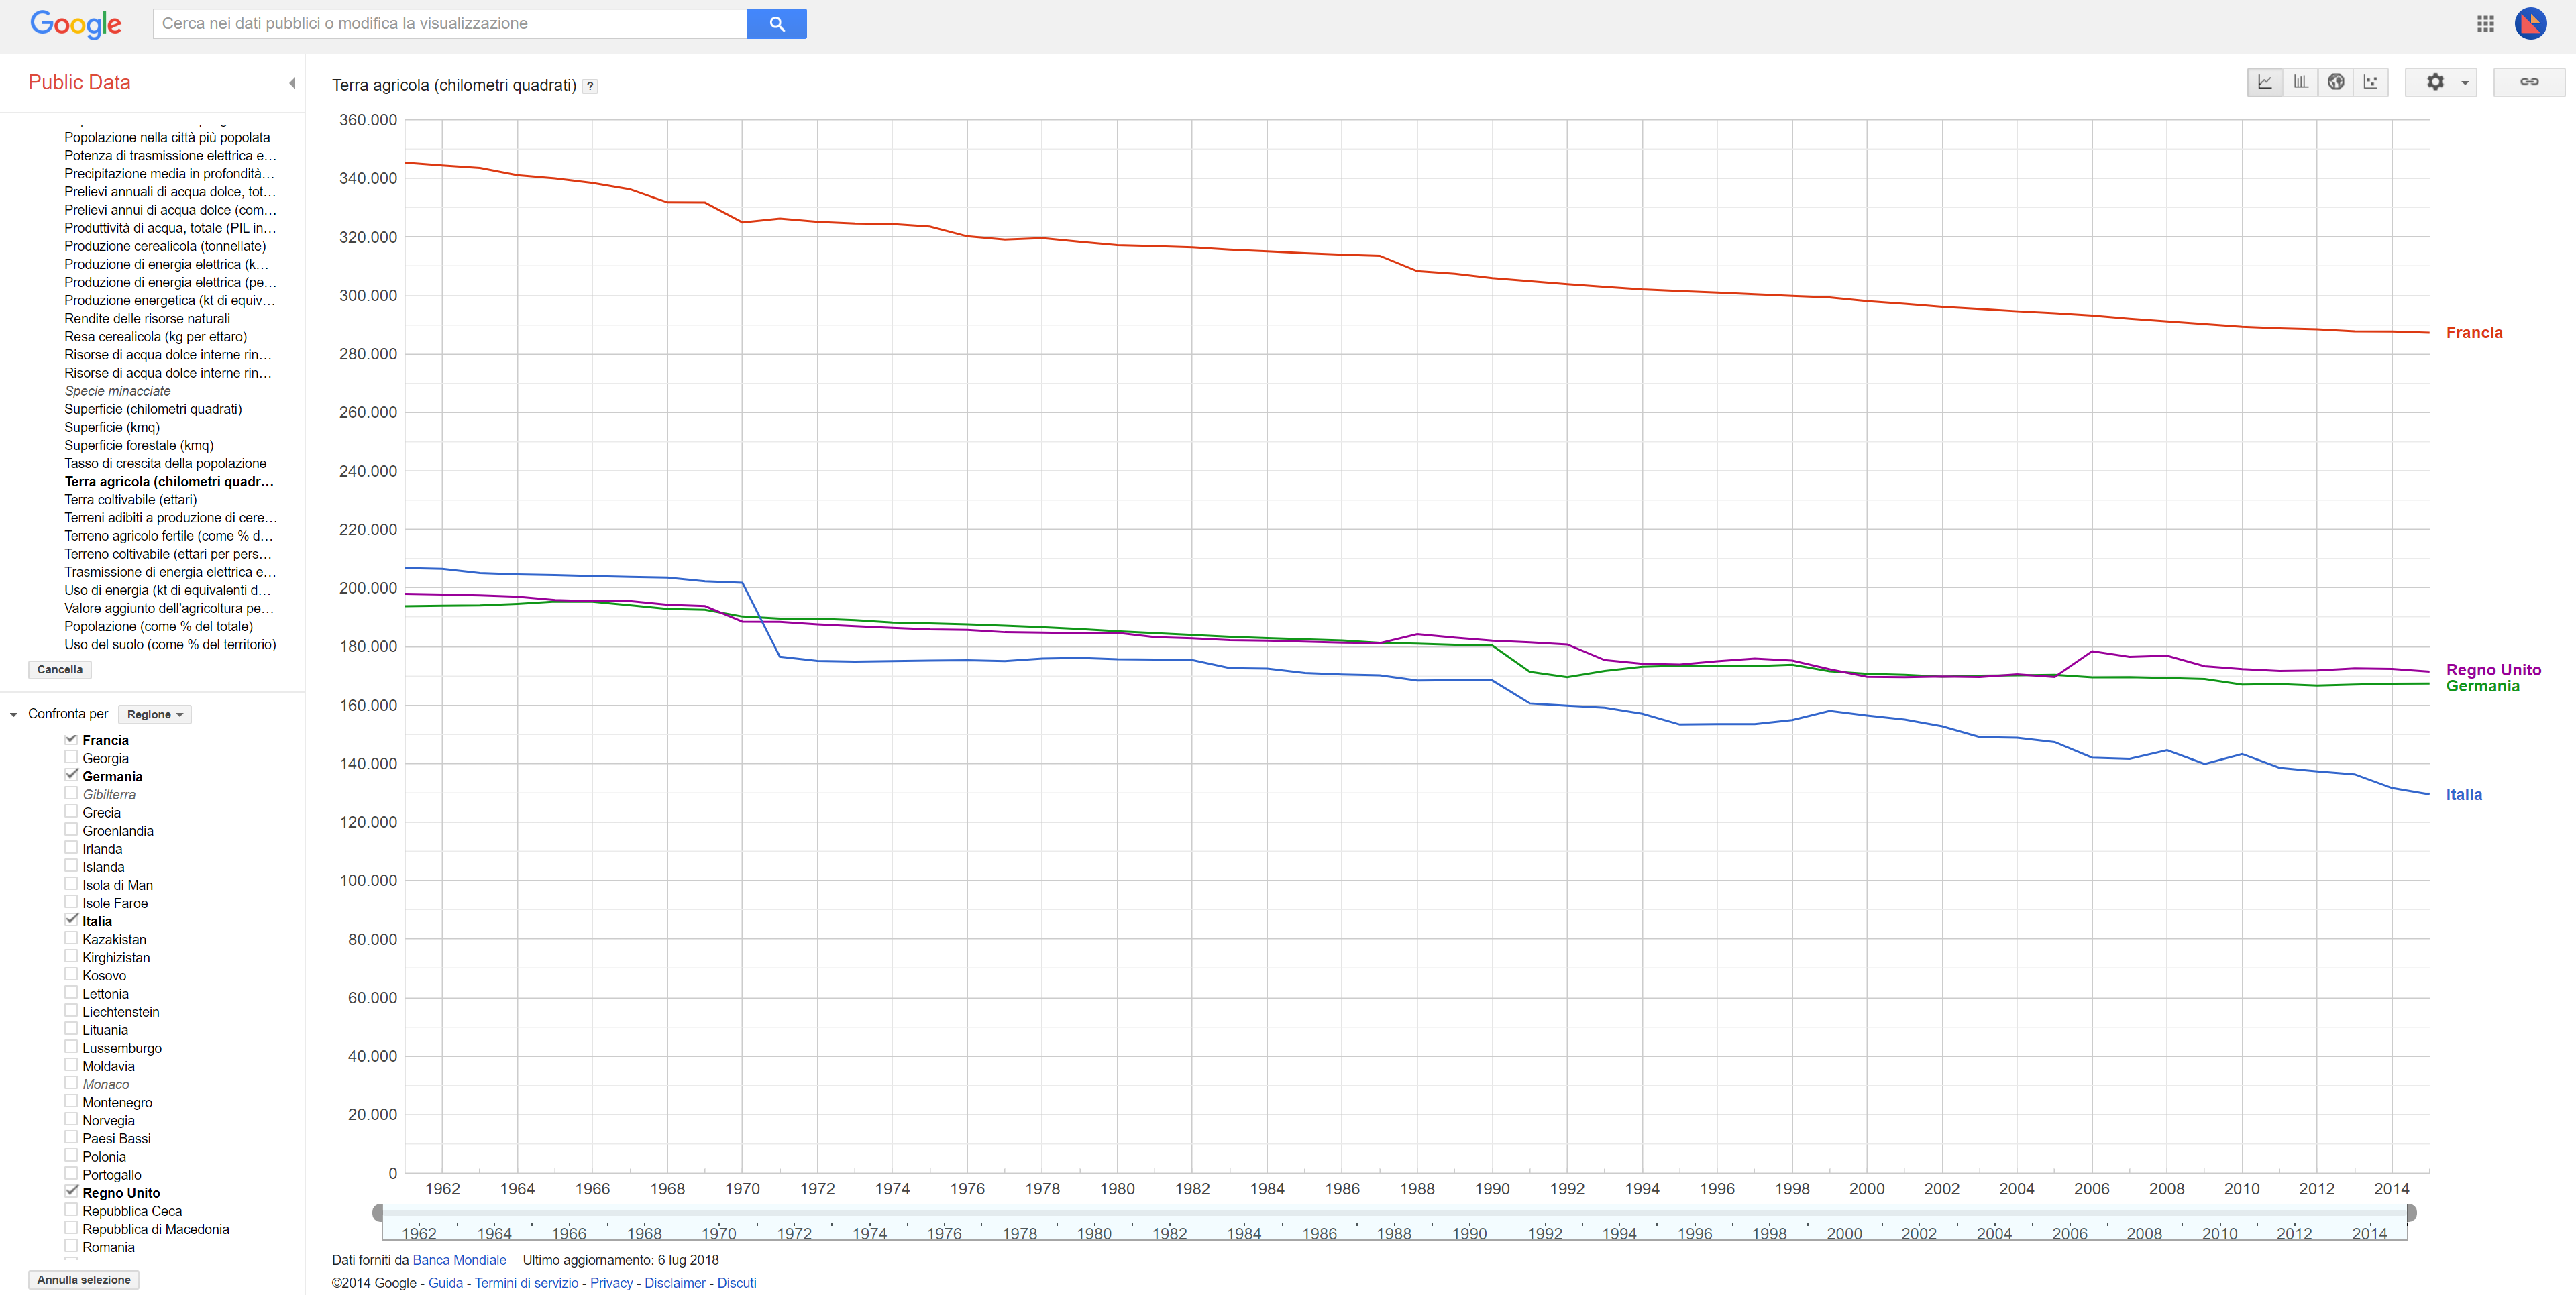This screenshot has height=1295, width=2576.
Task: Click the question mark help icon
Action: point(591,86)
